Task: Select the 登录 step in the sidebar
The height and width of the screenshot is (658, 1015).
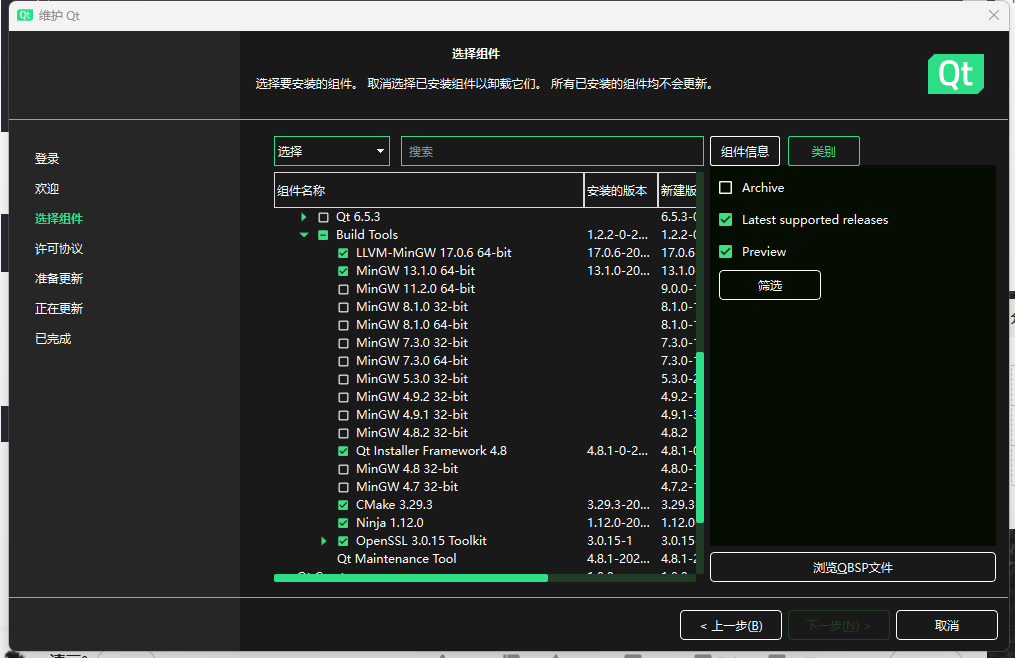Action: (x=47, y=158)
